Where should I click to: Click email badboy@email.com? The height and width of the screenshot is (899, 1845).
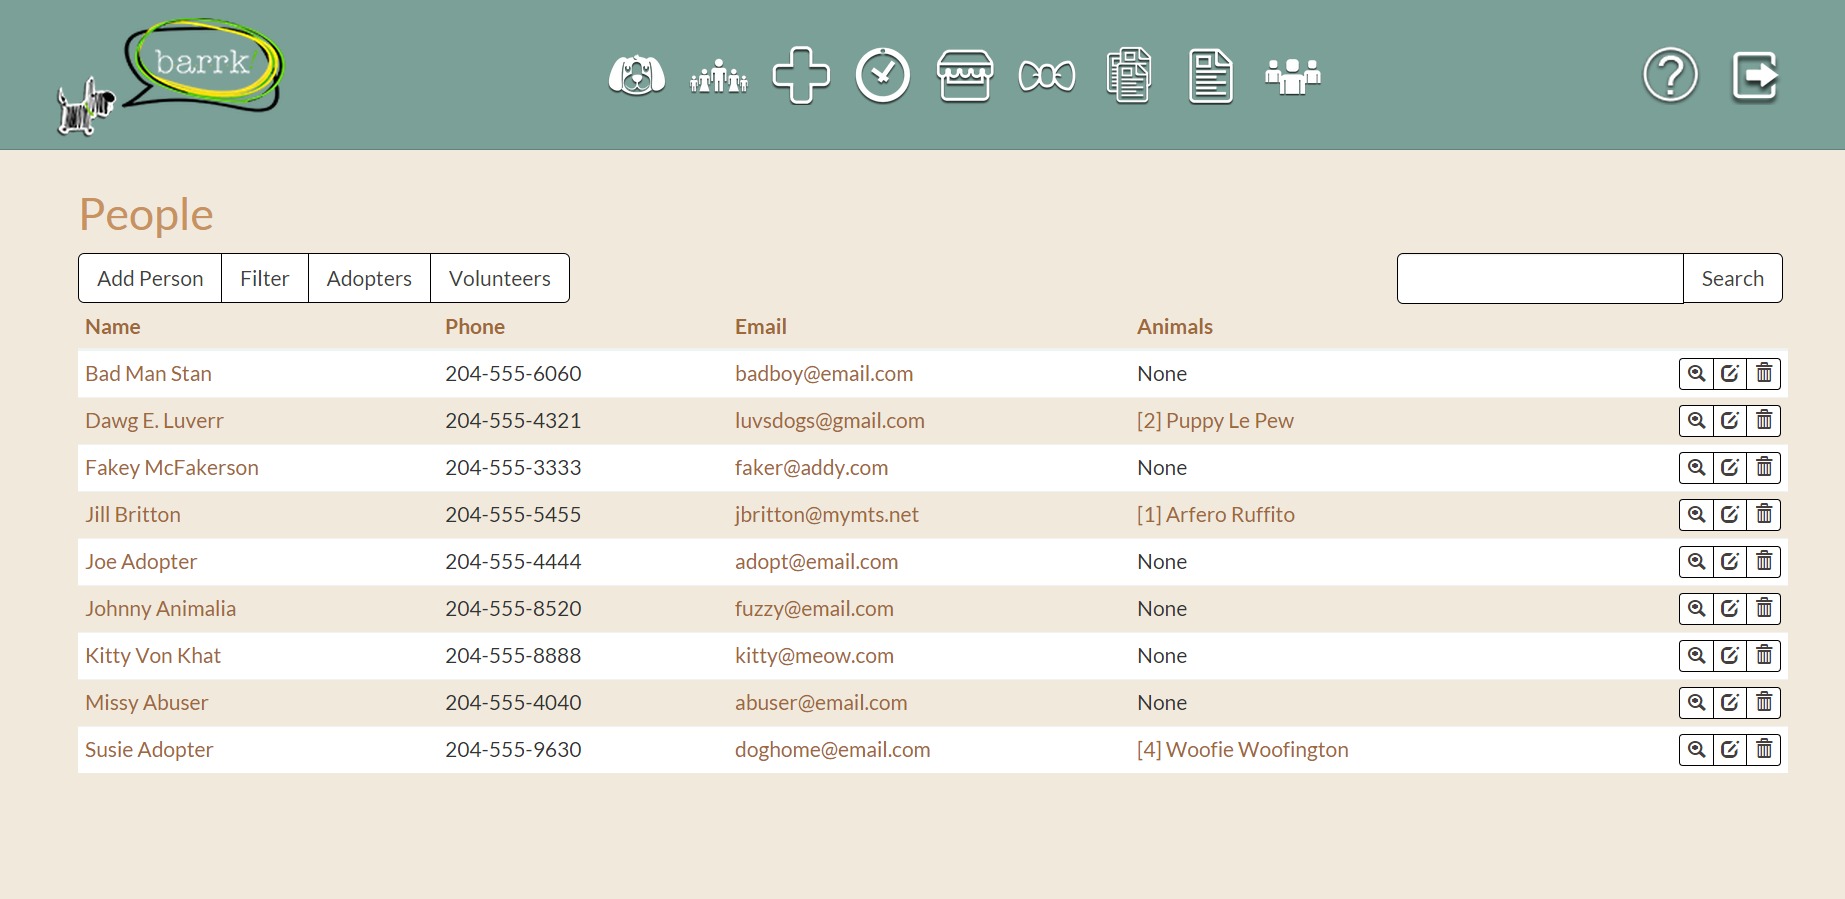(824, 374)
